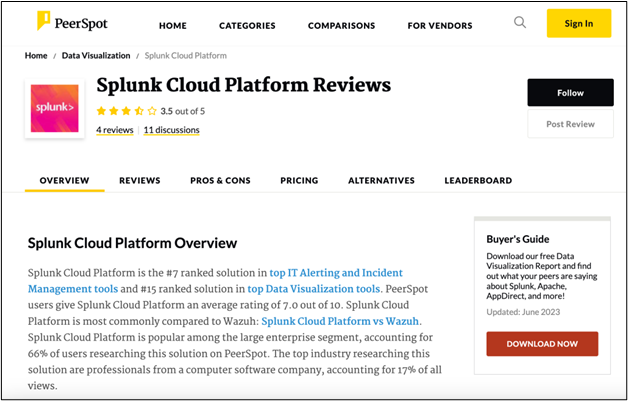The height and width of the screenshot is (401, 628).
Task: Open the Comparisons menu
Action: click(x=341, y=26)
